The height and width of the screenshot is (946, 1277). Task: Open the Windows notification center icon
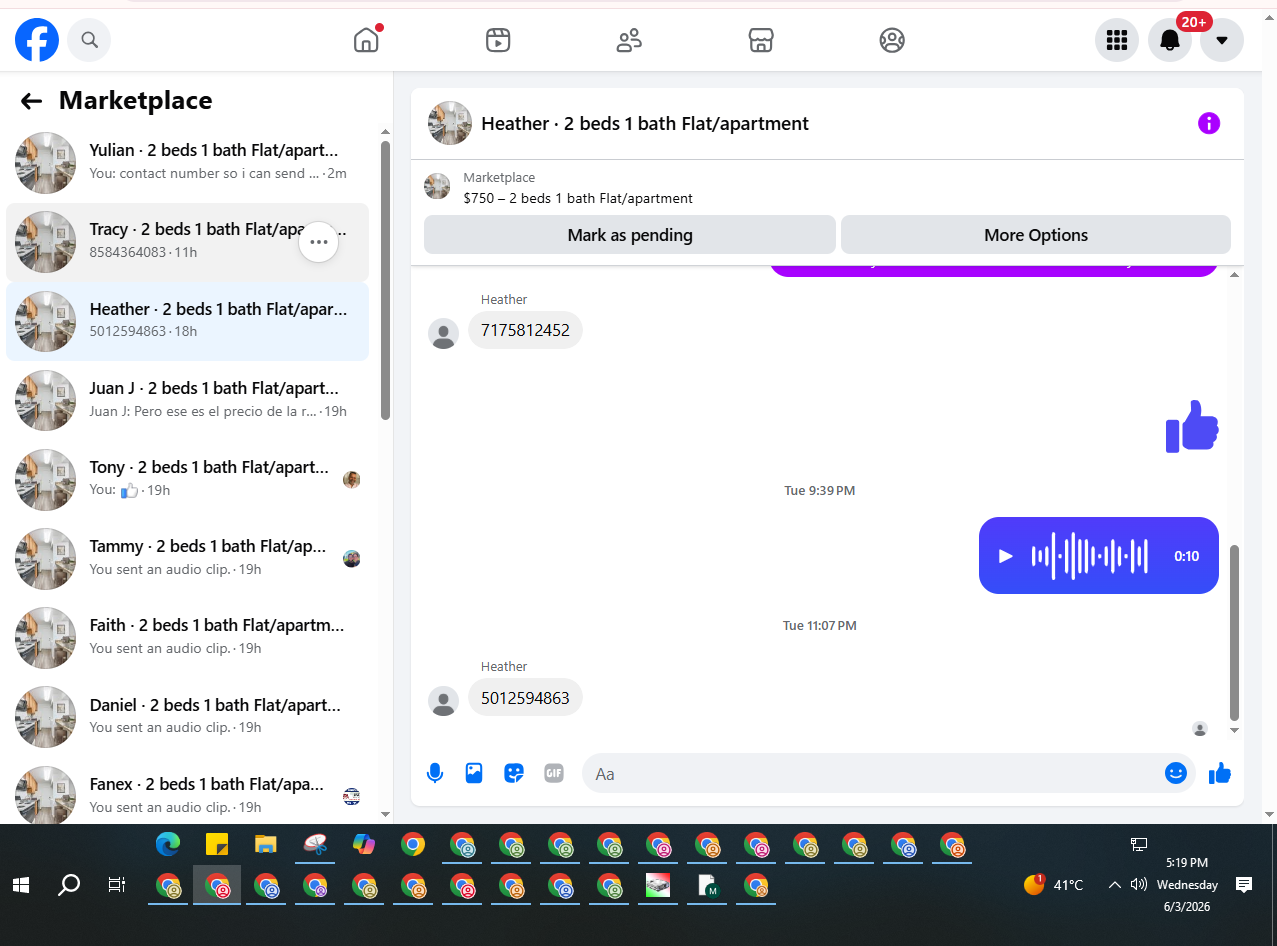tap(1244, 885)
